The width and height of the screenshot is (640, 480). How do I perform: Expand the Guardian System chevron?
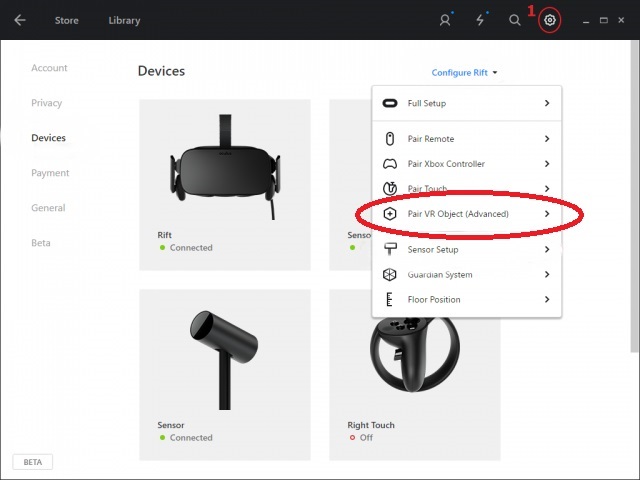click(x=547, y=274)
